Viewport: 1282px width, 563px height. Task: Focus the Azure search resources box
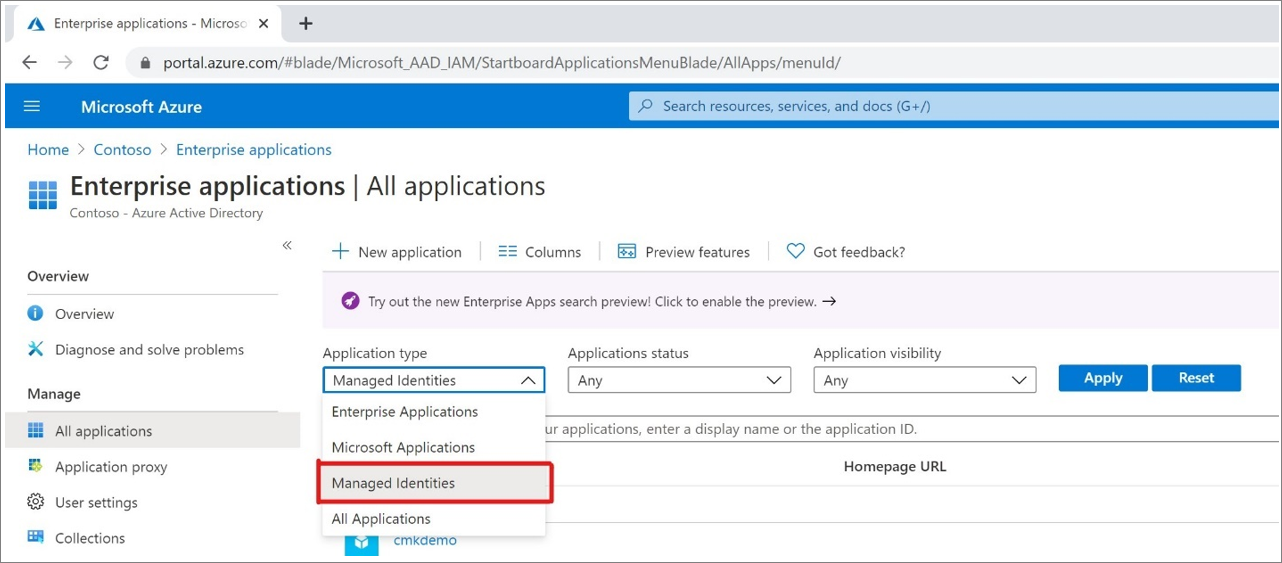(x=950, y=106)
